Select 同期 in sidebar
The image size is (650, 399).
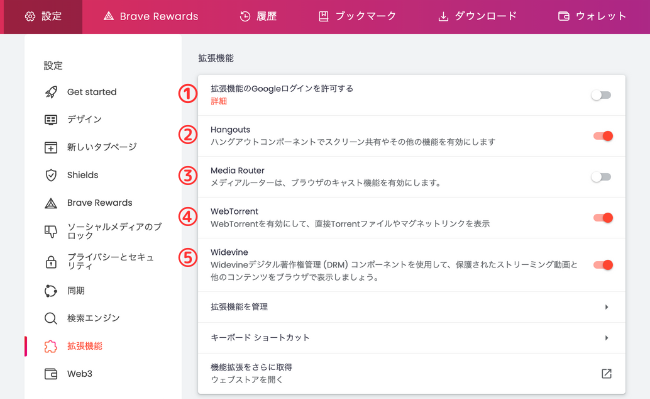coord(76,291)
